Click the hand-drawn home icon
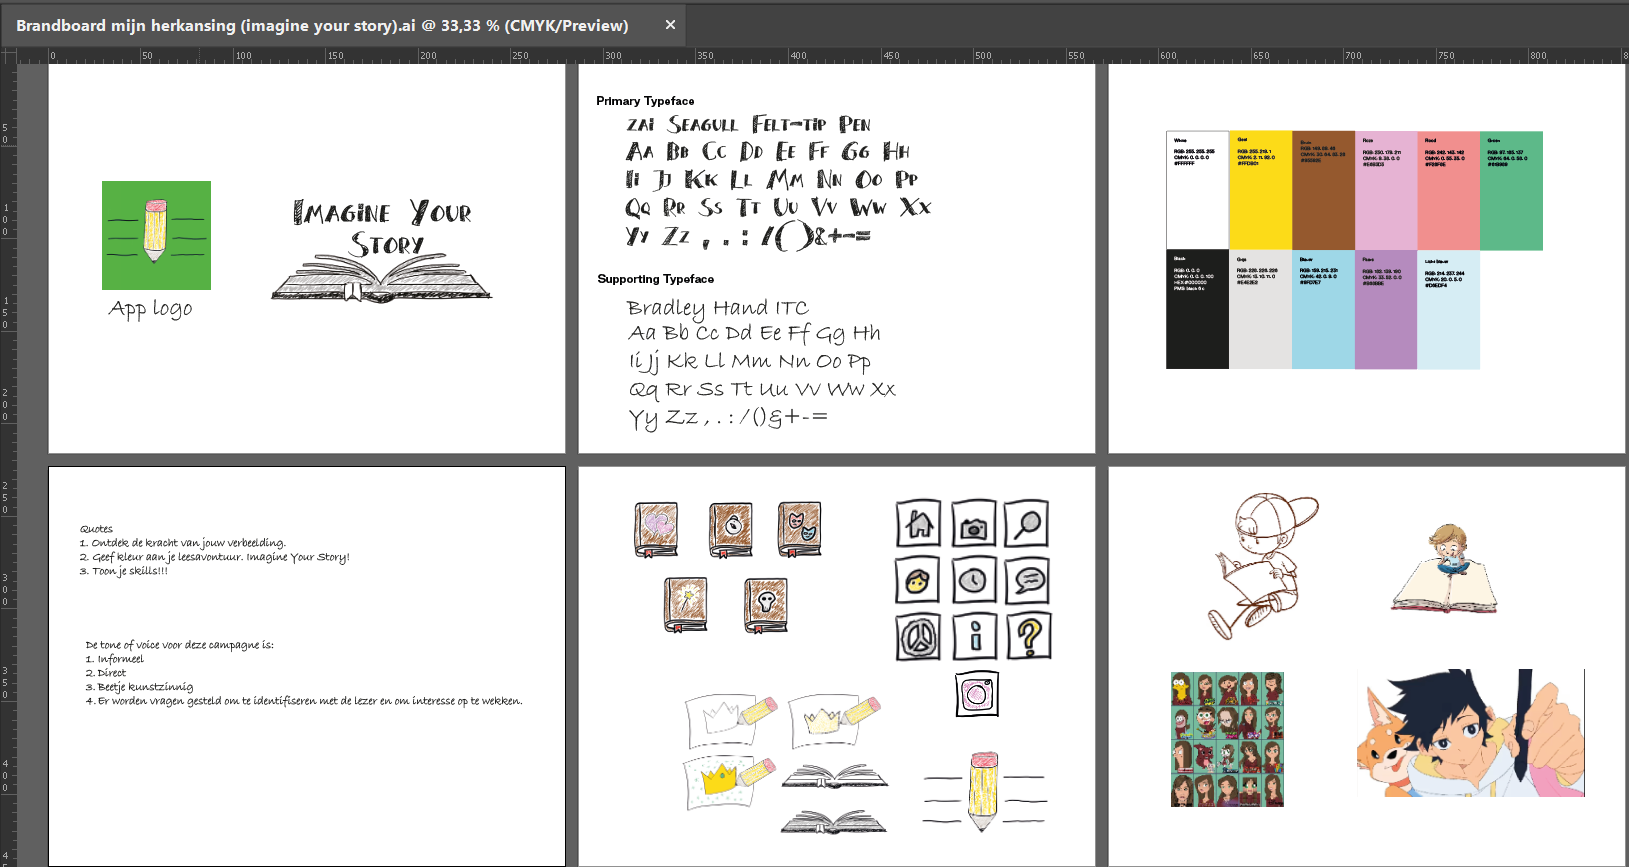1629x867 pixels. 919,524
